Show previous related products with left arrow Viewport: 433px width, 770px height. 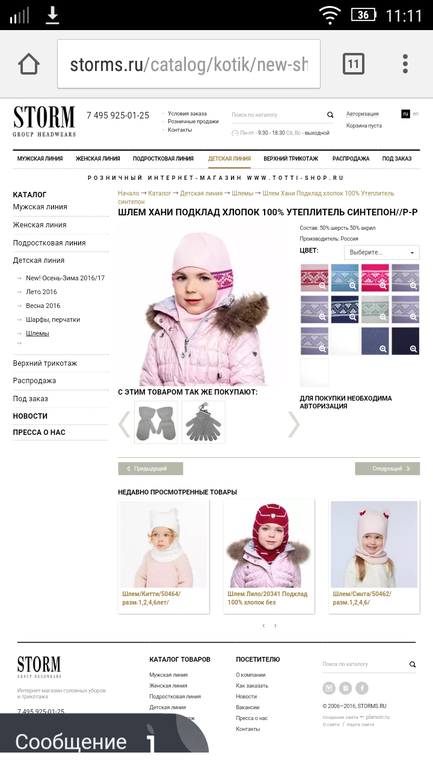(124, 423)
